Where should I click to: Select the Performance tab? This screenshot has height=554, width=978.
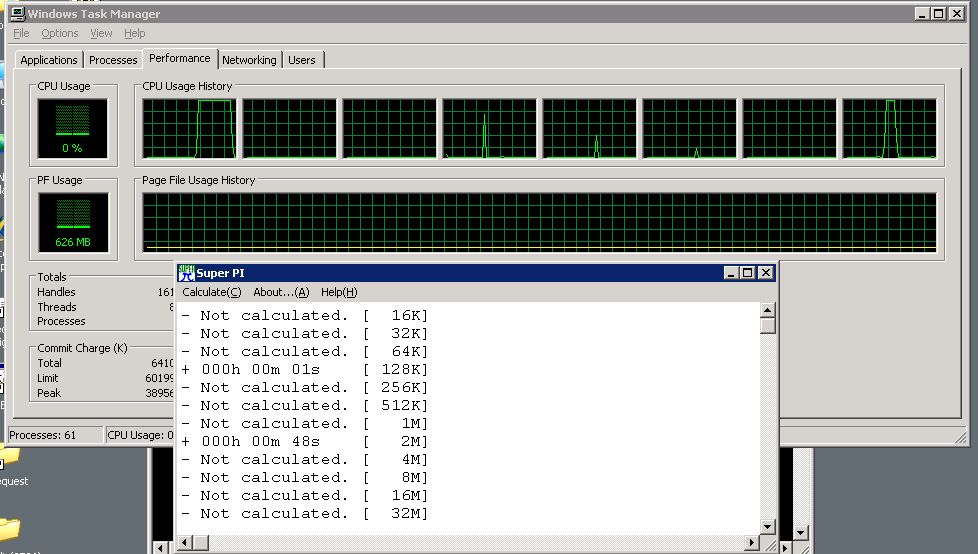tap(180, 58)
